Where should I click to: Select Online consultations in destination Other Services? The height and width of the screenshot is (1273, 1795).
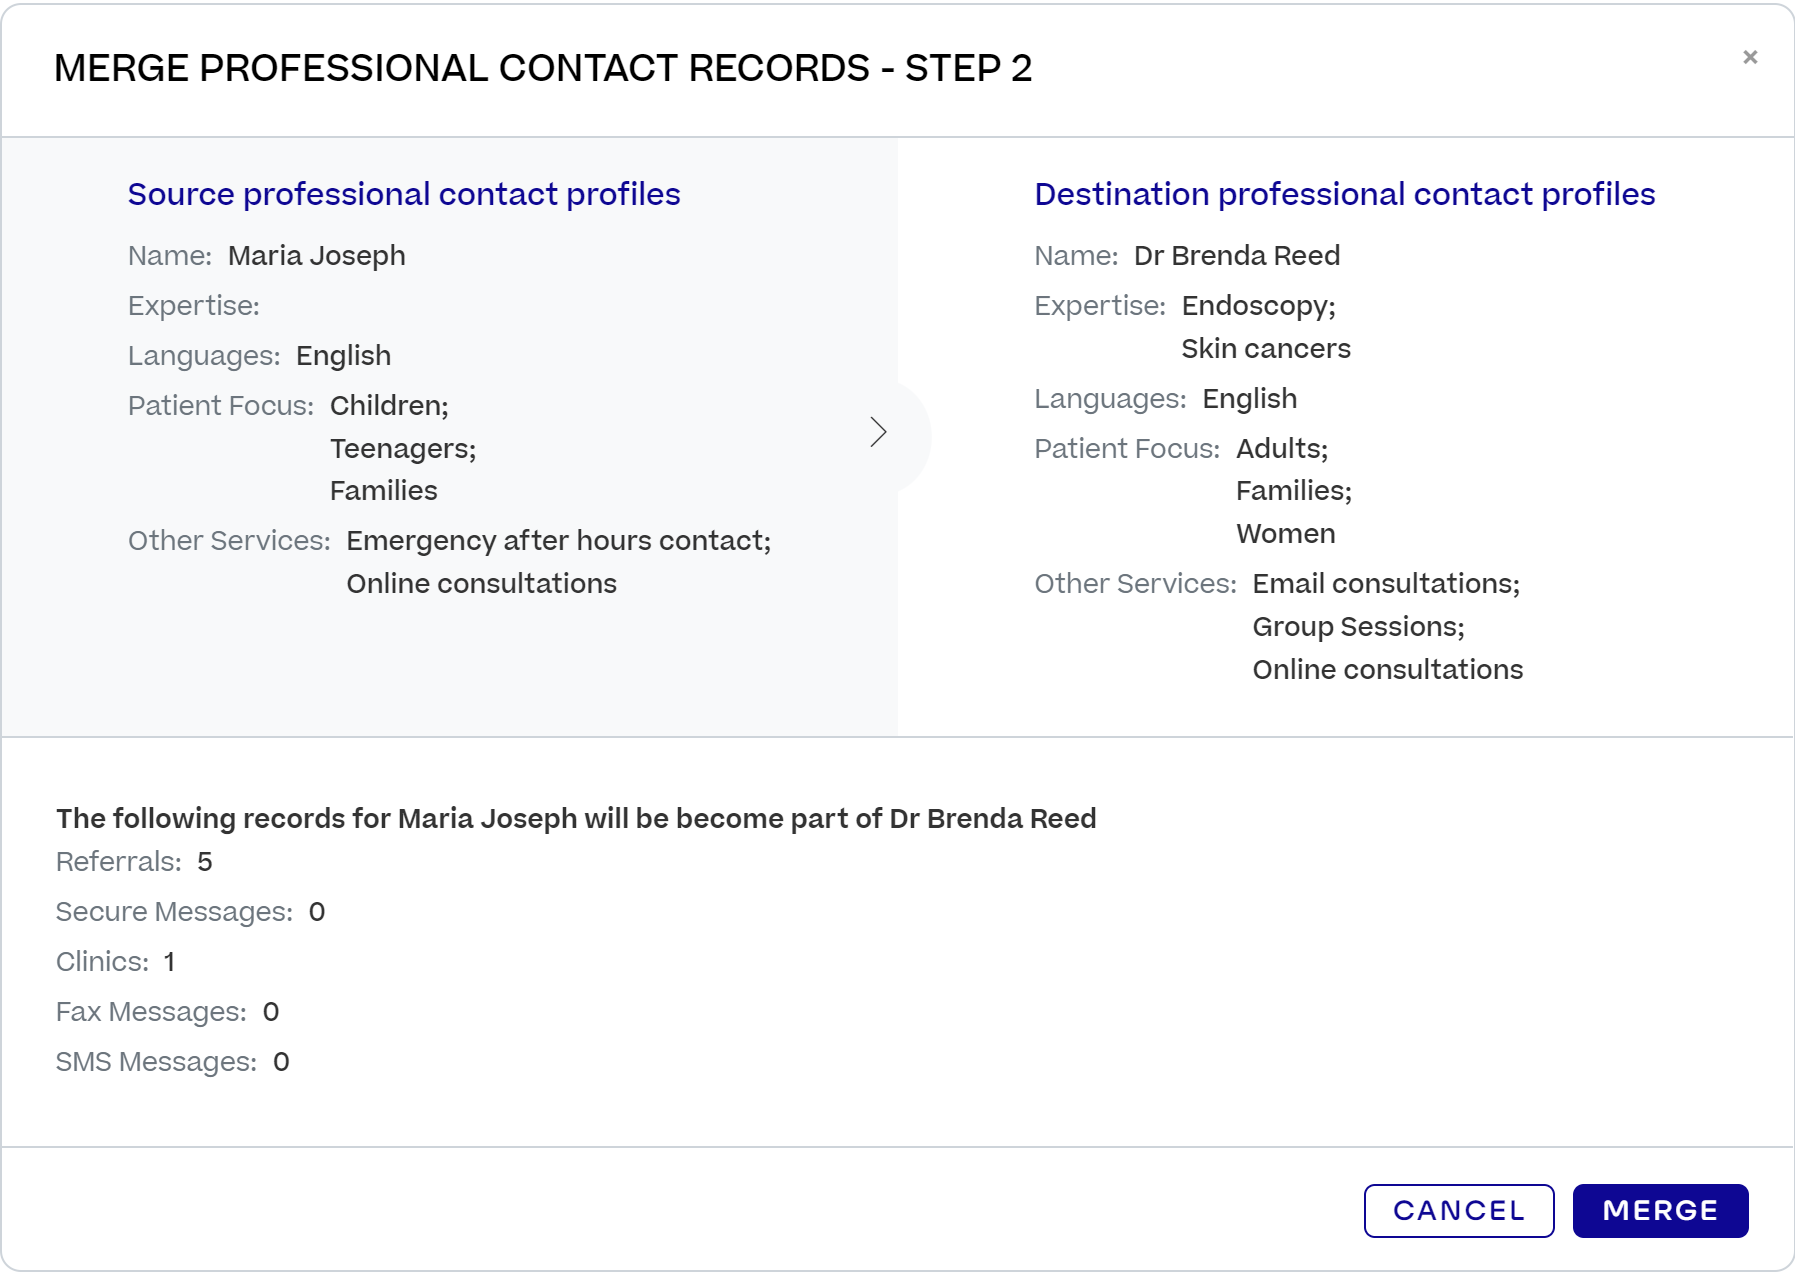pyautogui.click(x=1388, y=669)
